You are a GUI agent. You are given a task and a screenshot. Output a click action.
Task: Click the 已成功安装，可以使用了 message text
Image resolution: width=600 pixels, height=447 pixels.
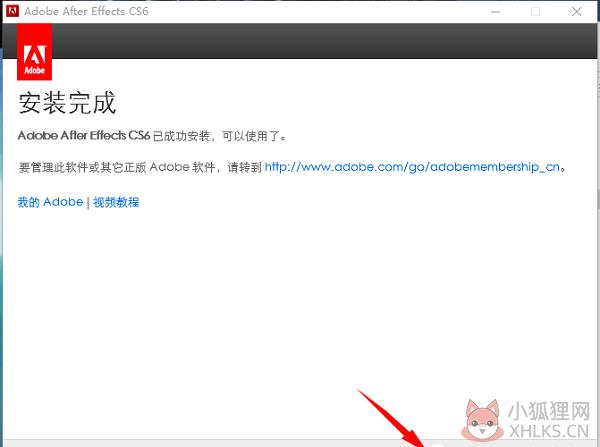click(219, 136)
